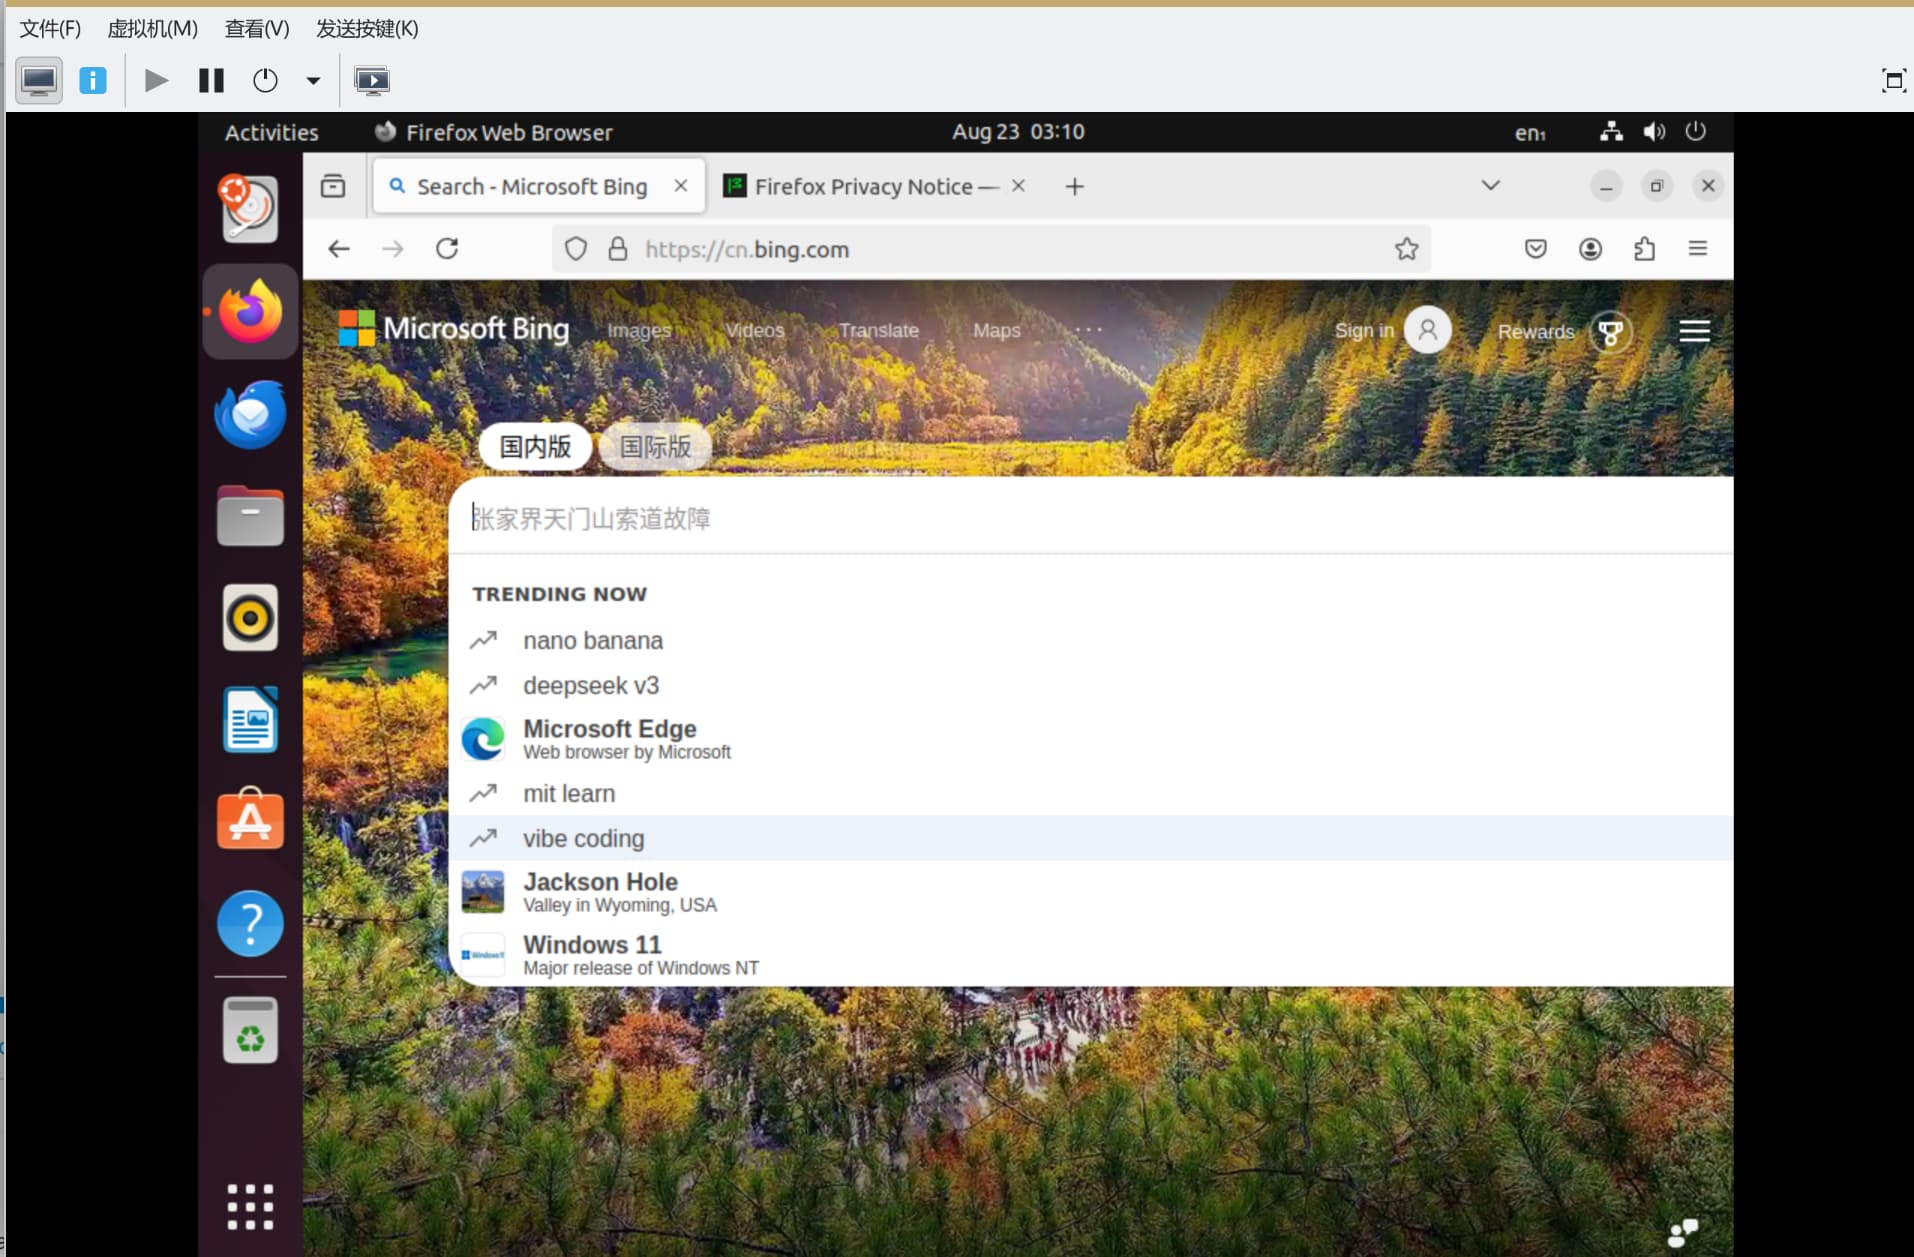Switch to the 国内版 search mode
This screenshot has height=1257, width=1914.
pos(535,447)
